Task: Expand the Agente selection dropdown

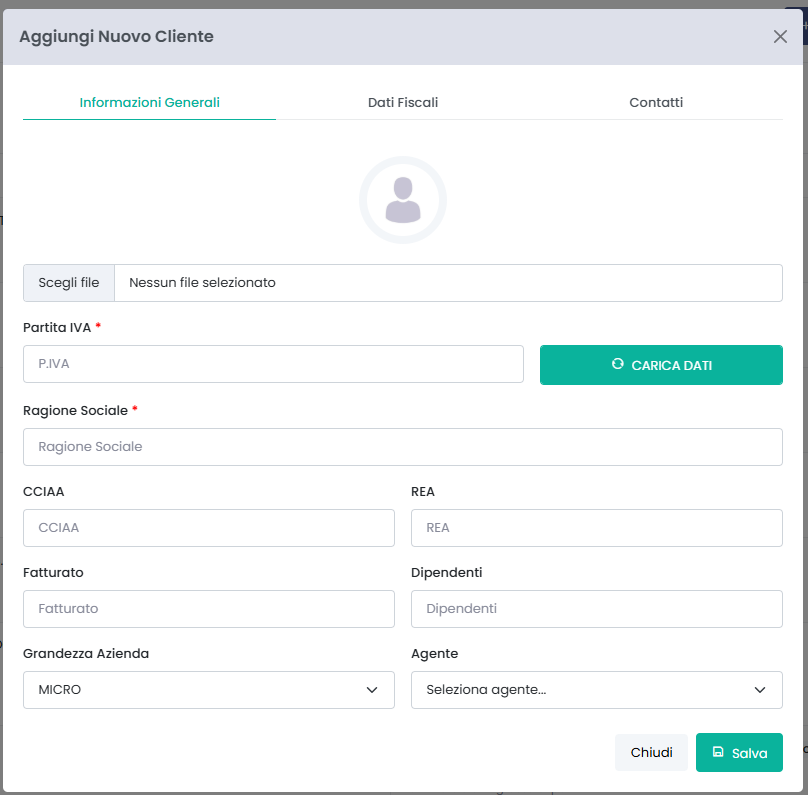Action: (x=596, y=690)
